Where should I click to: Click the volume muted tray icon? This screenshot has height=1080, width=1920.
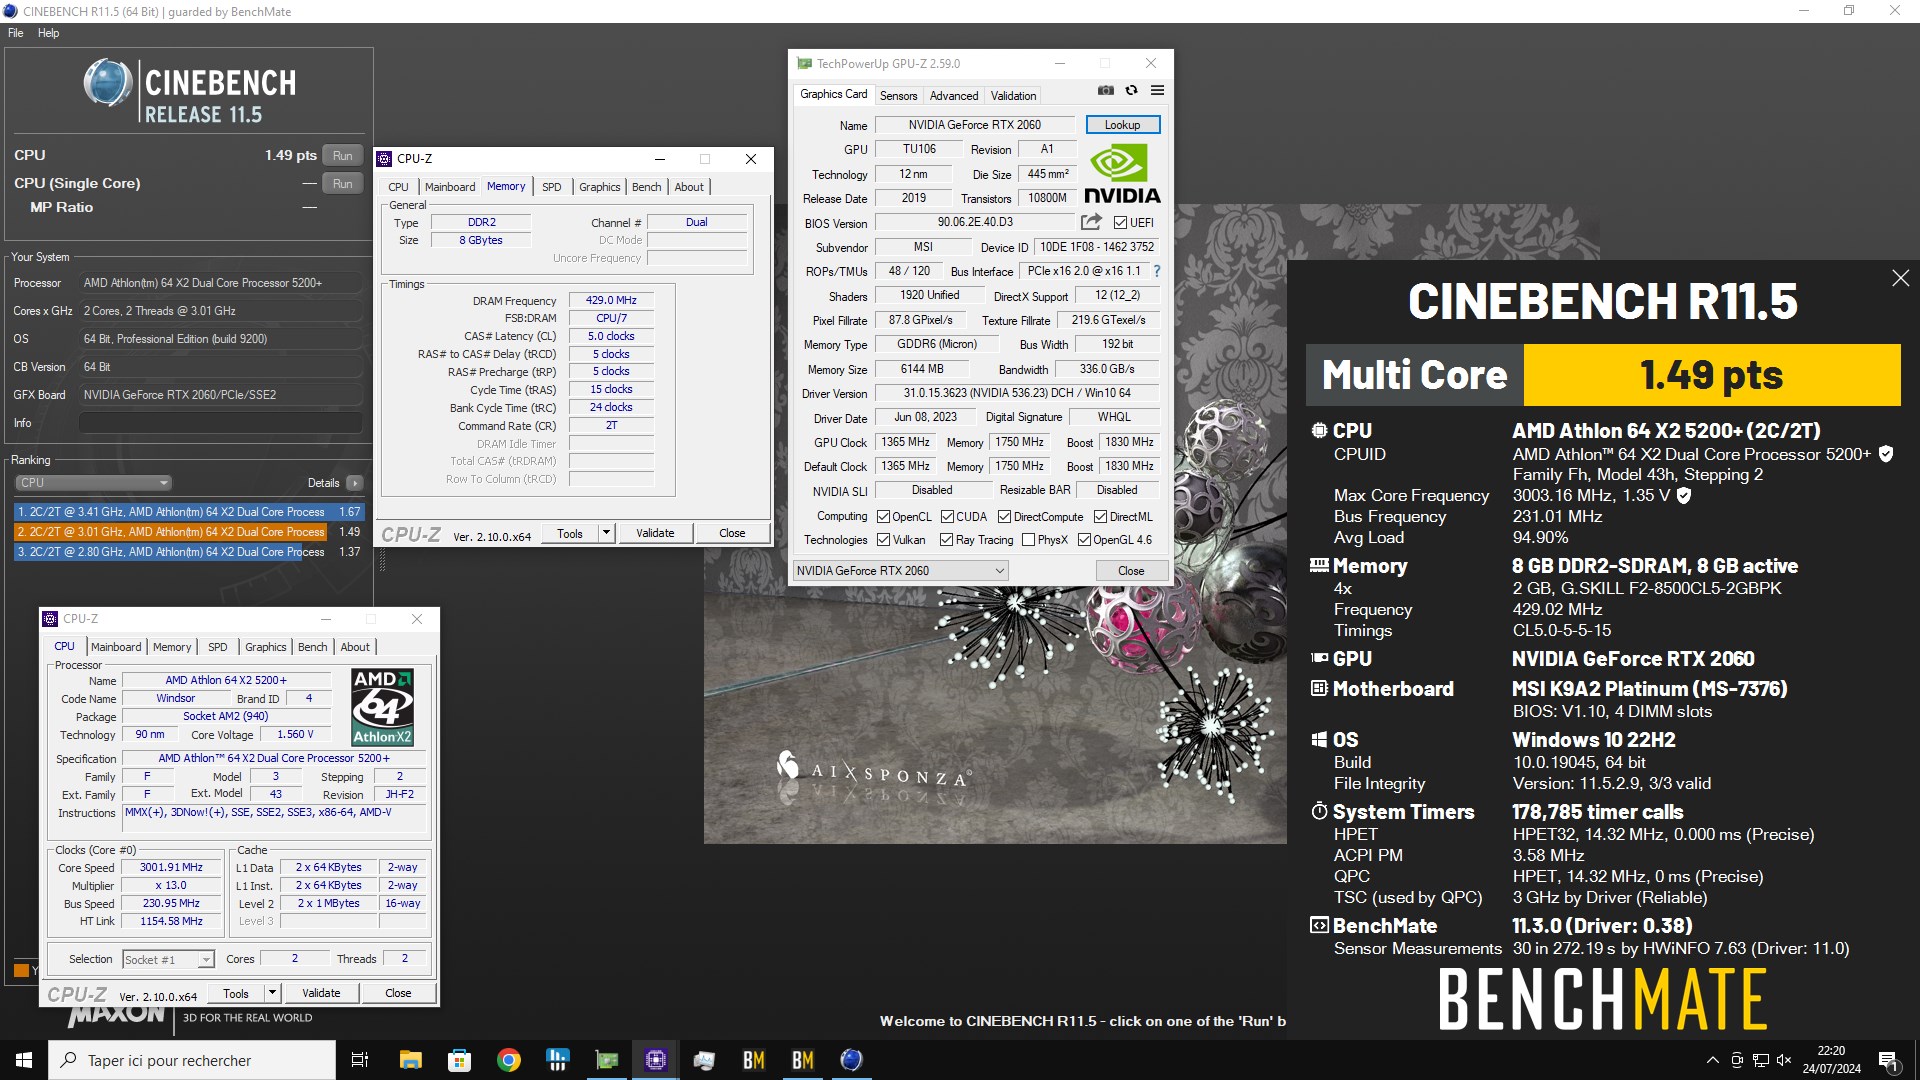(1784, 1060)
